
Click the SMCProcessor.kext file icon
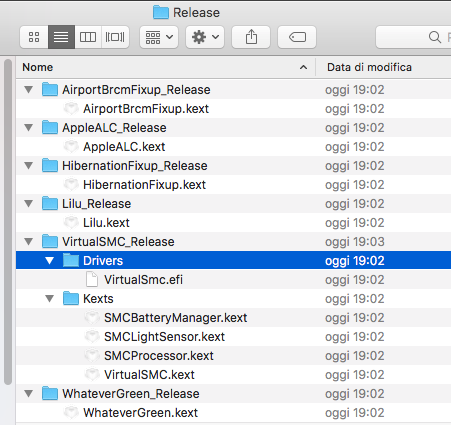click(x=92, y=356)
